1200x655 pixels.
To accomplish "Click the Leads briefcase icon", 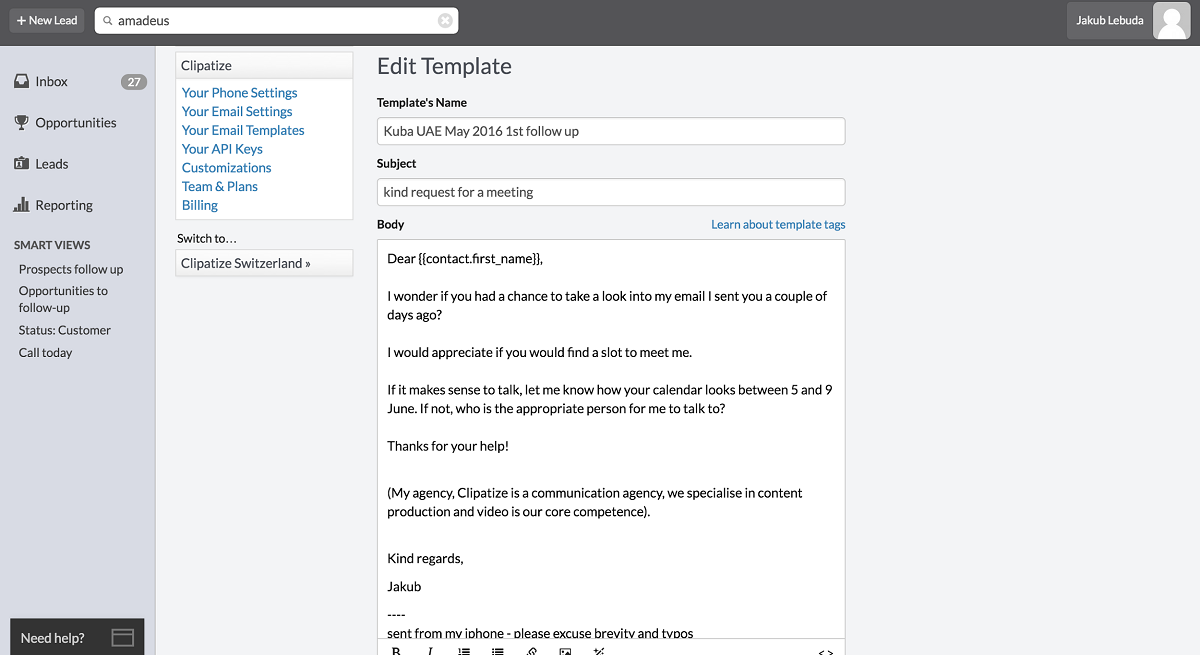I will [x=21, y=164].
